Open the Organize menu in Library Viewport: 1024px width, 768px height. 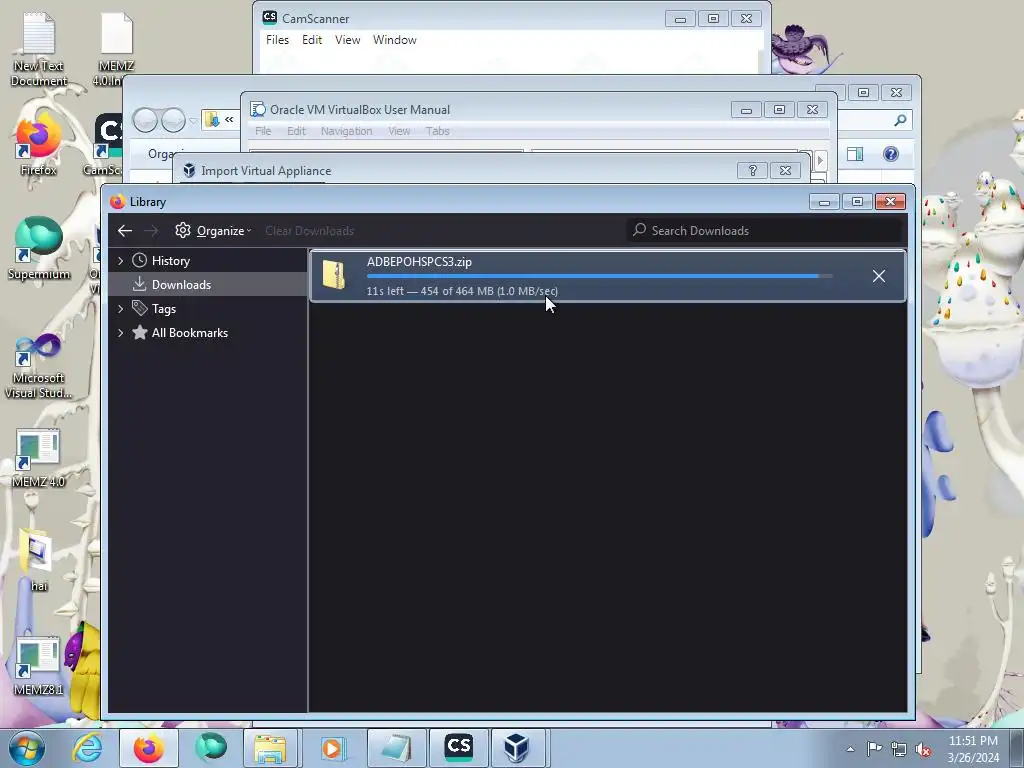pyautogui.click(x=213, y=231)
